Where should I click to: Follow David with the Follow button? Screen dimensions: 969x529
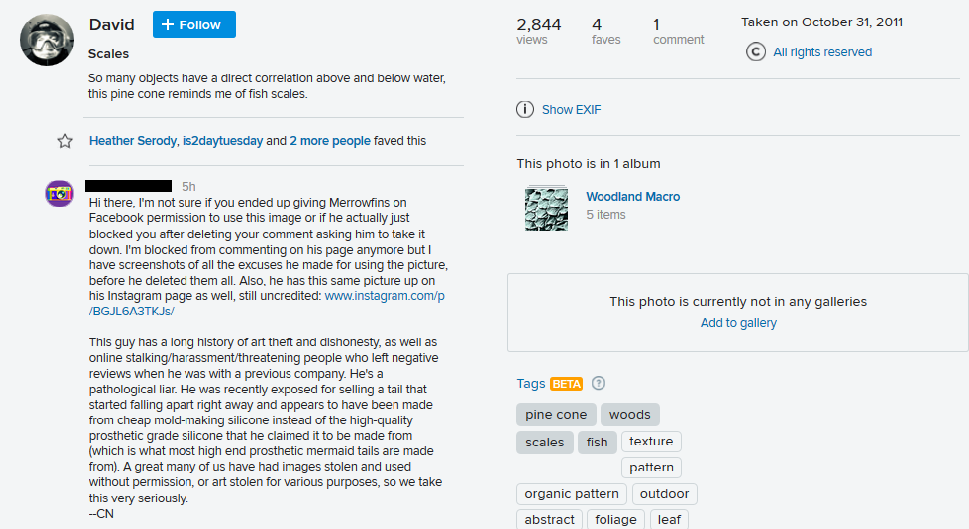point(194,25)
